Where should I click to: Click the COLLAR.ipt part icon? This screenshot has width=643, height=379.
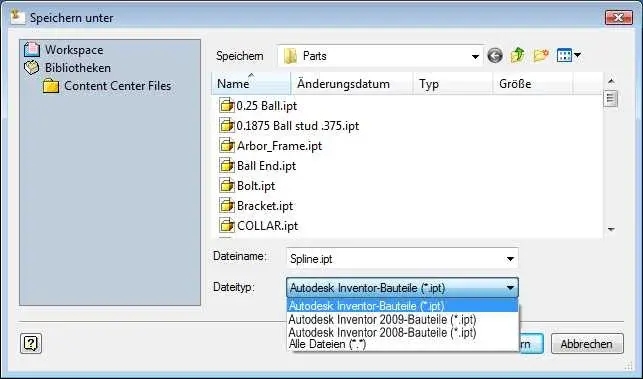tap(227, 226)
